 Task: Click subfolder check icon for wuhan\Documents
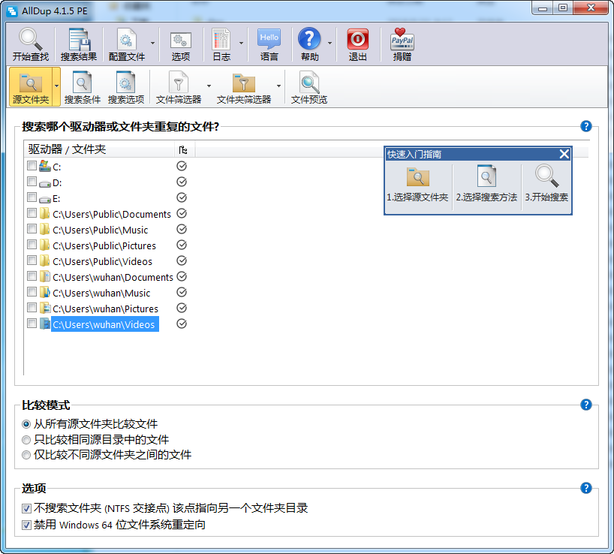181,276
